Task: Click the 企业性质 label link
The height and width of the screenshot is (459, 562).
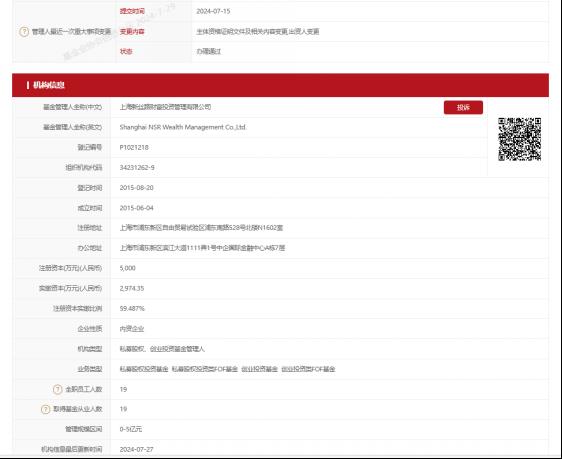Action: (90, 329)
